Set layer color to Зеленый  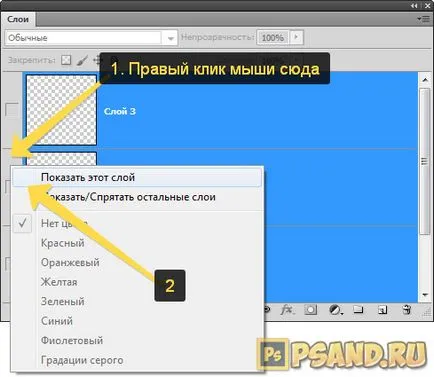pyautogui.click(x=137, y=301)
